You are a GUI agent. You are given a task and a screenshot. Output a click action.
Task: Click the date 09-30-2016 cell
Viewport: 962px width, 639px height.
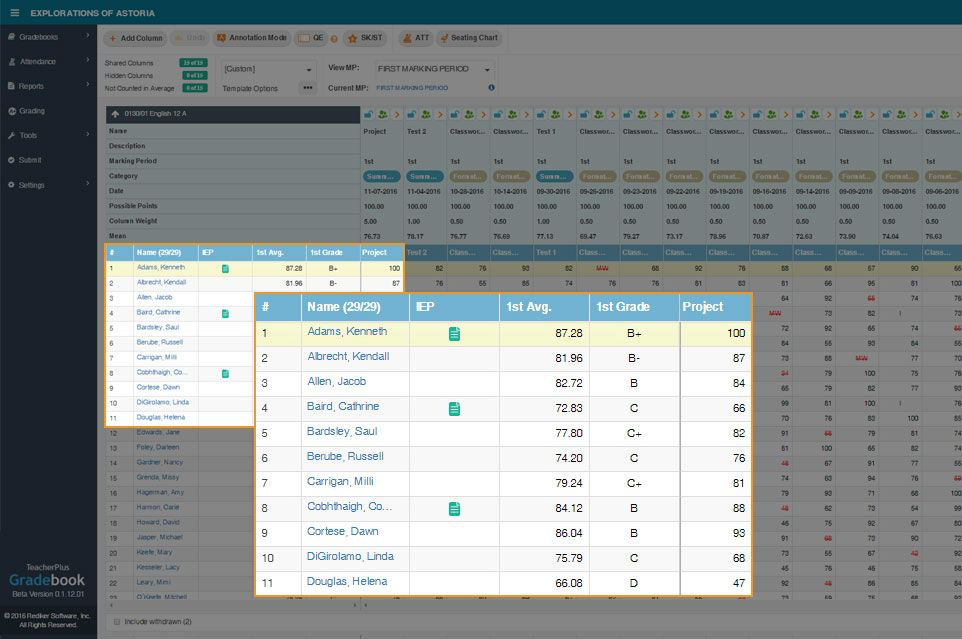tap(555, 191)
